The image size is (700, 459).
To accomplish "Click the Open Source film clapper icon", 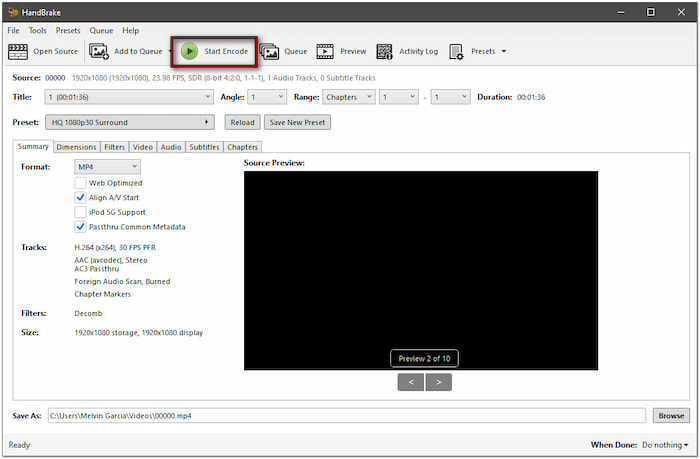I will tap(18, 51).
